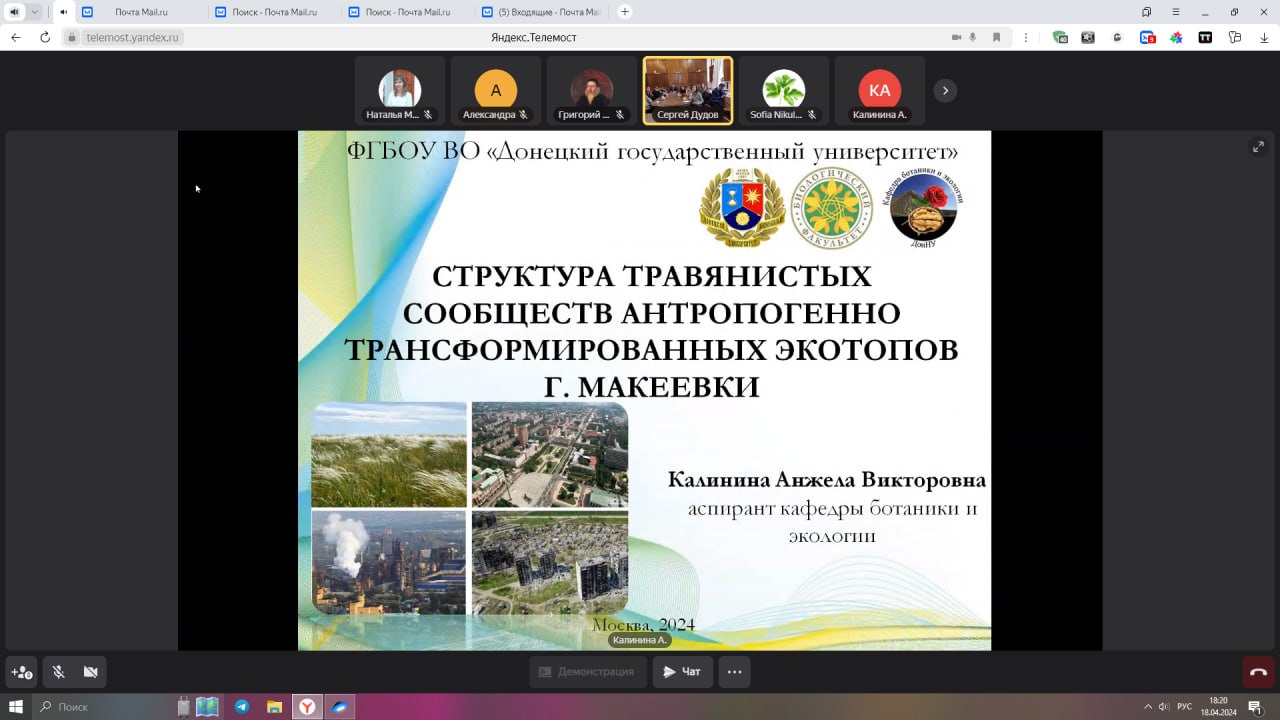
Task: Open the three-dots more options menu
Action: (734, 672)
